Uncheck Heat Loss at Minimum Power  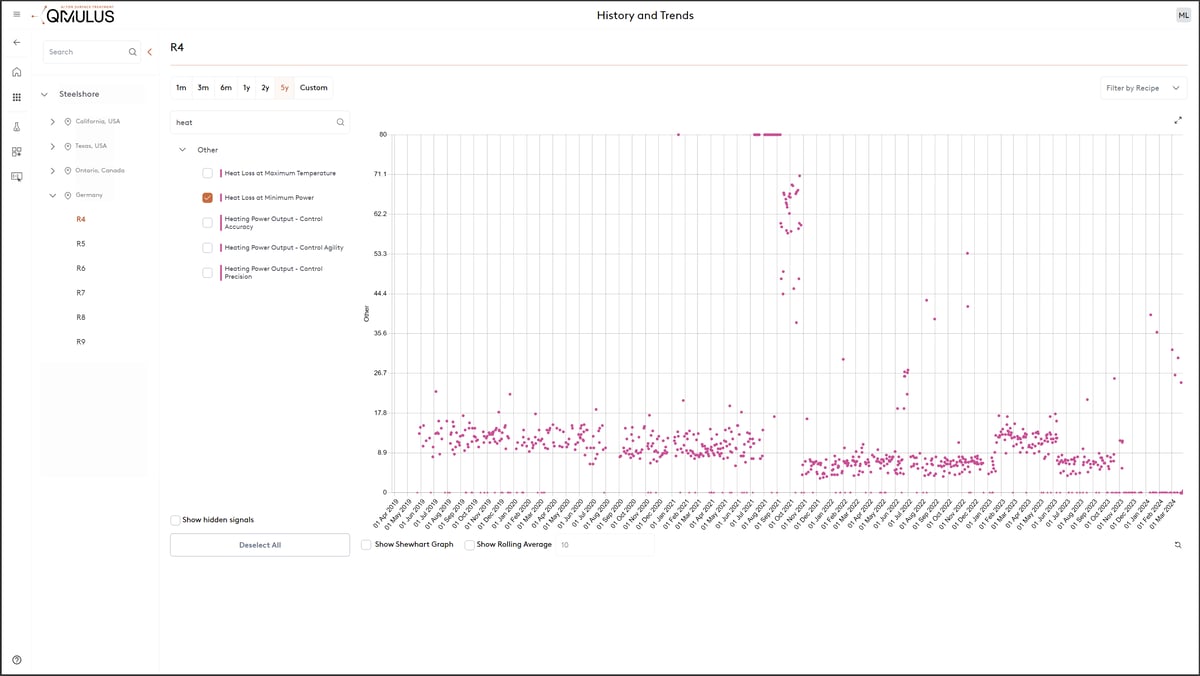tap(207, 198)
